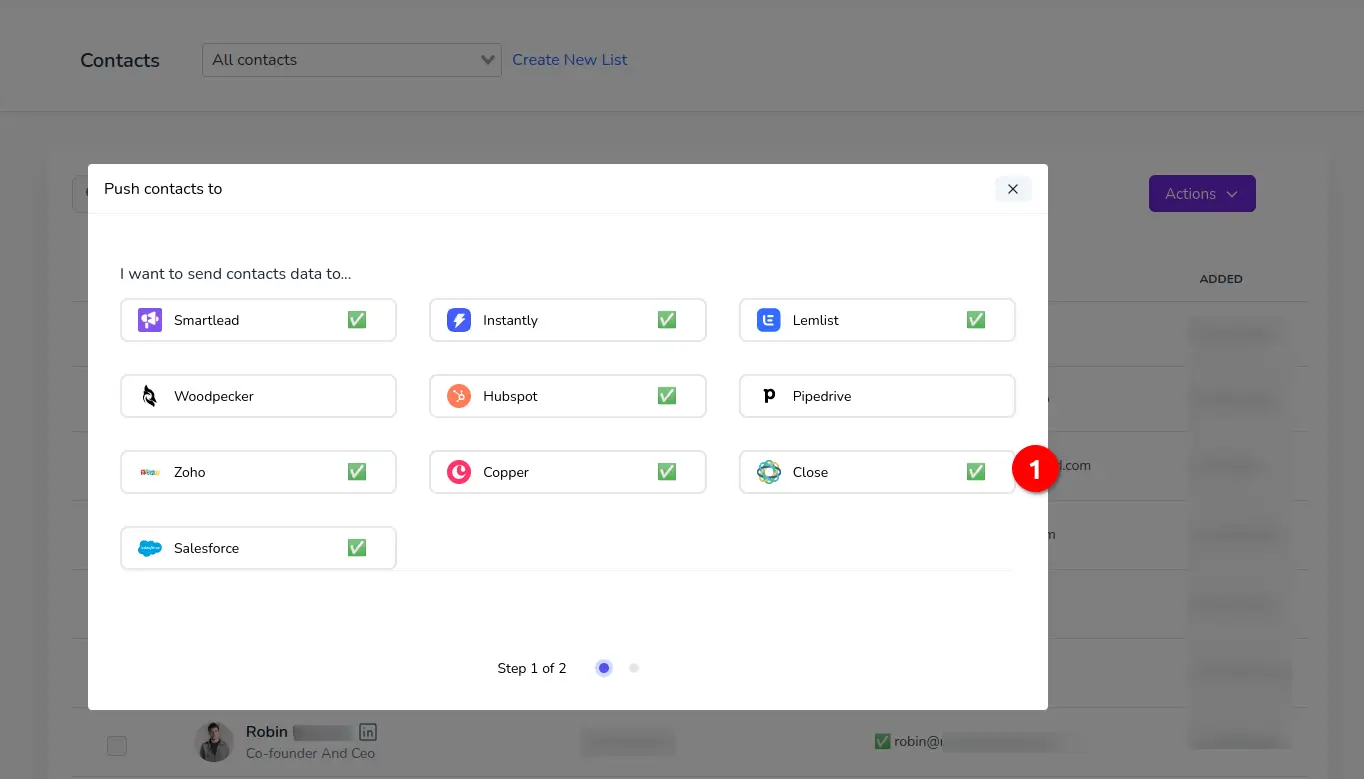Expand the Actions dropdown menu
Viewport: 1364px width, 779px height.
1202,193
